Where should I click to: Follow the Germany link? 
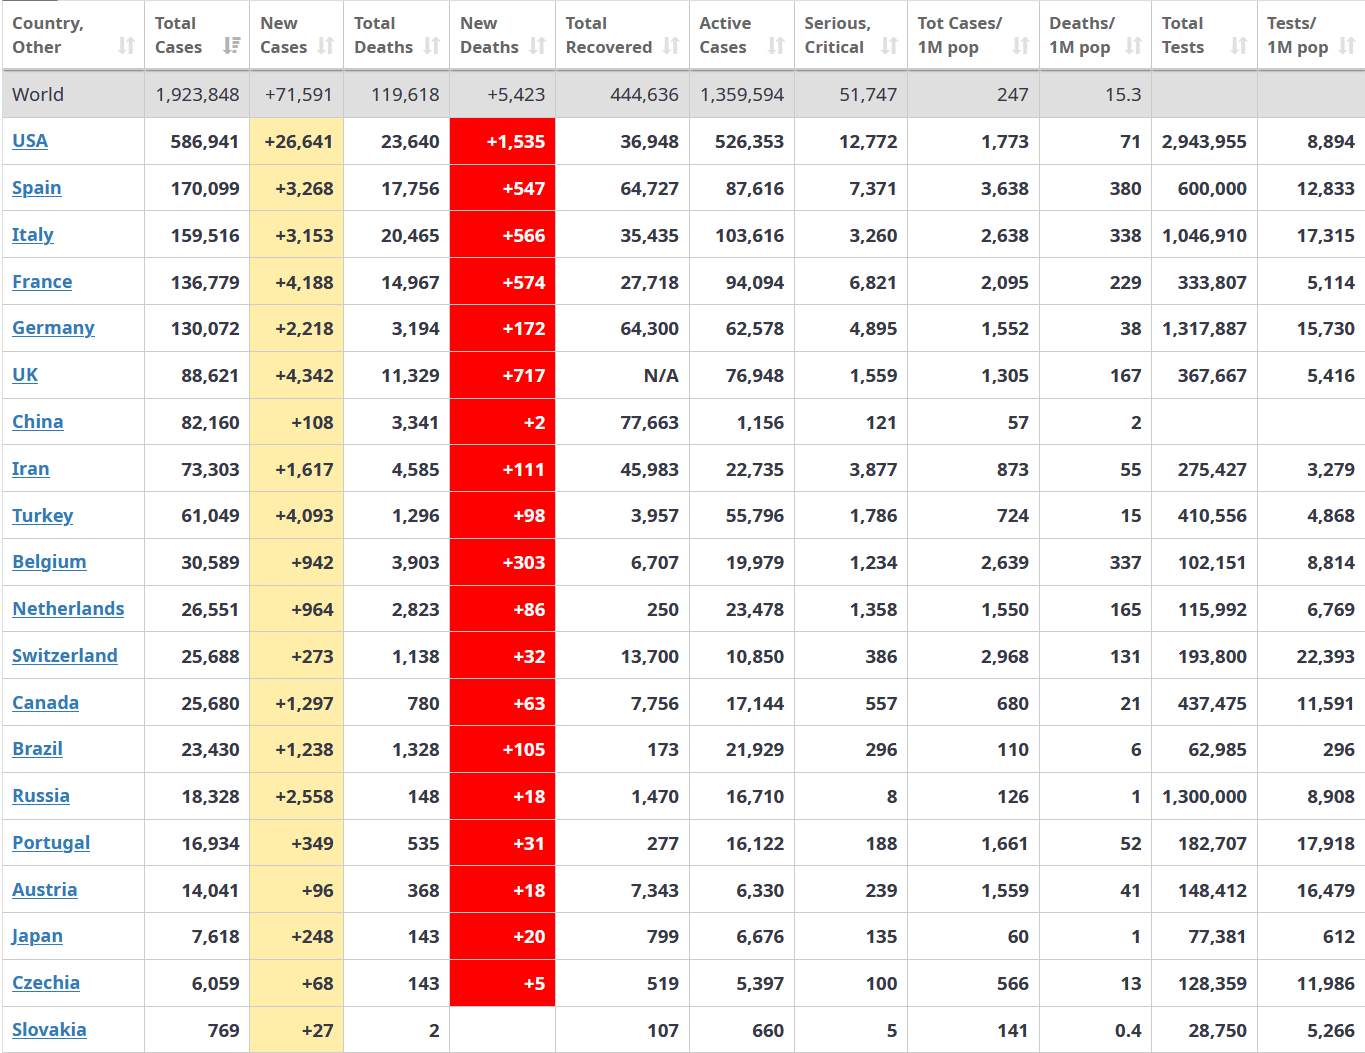pos(53,328)
